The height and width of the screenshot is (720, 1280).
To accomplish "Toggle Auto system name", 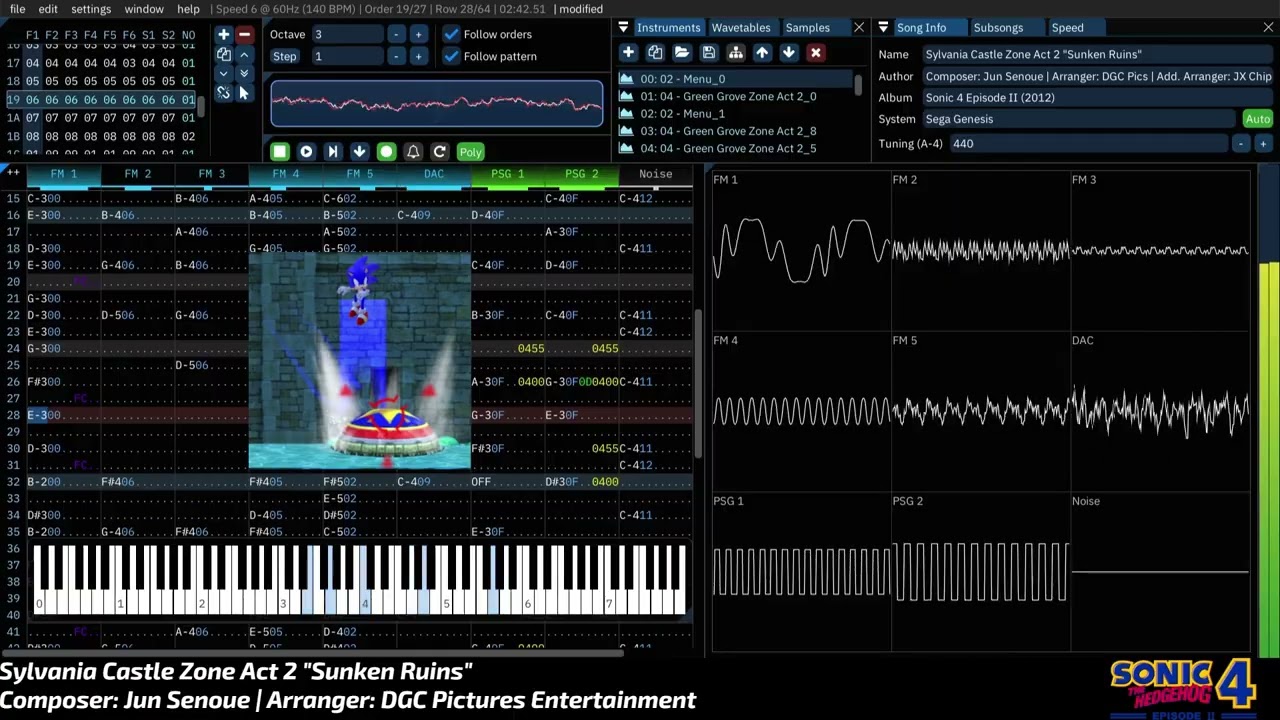I will [x=1257, y=119].
